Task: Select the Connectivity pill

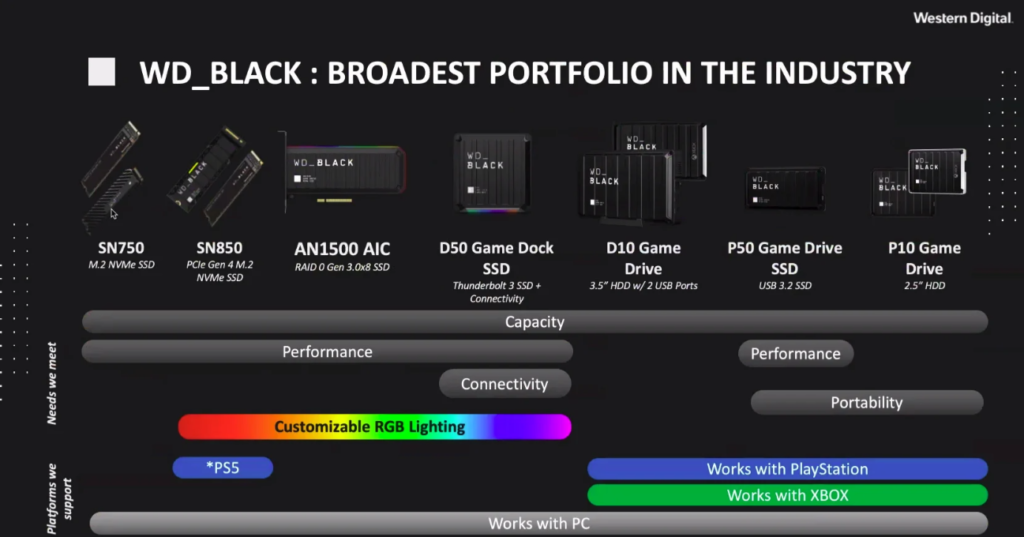Action: [505, 383]
